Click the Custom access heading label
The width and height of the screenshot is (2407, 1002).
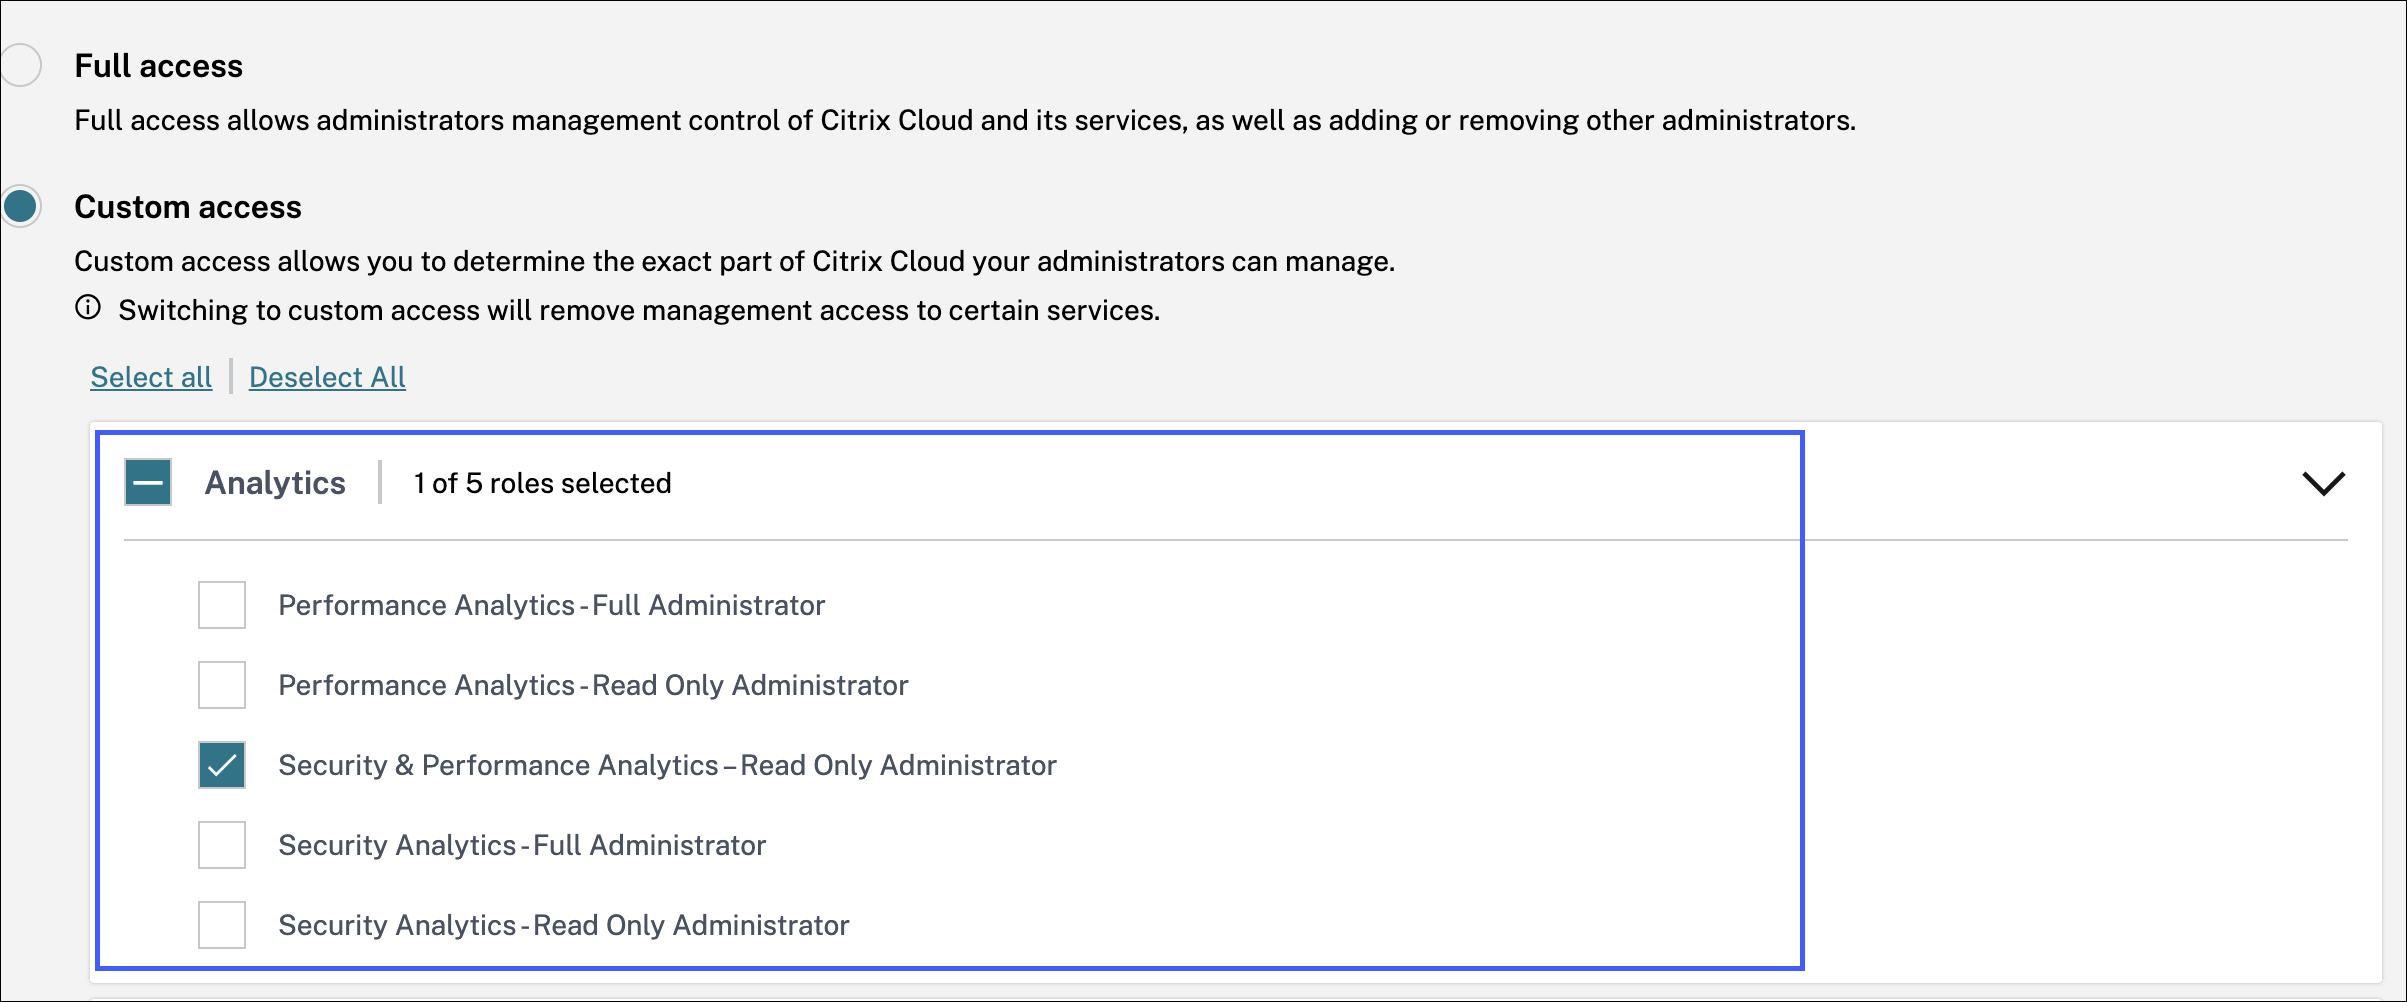pyautogui.click(x=188, y=207)
